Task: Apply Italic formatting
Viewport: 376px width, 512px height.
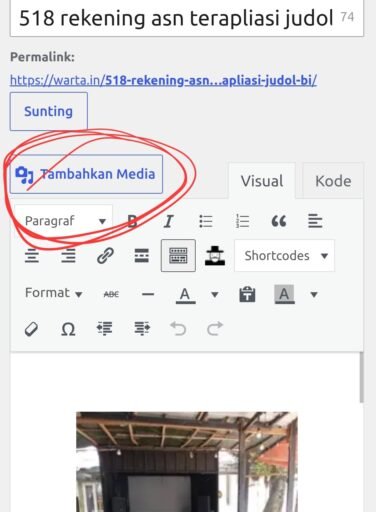Action: pyautogui.click(x=169, y=221)
